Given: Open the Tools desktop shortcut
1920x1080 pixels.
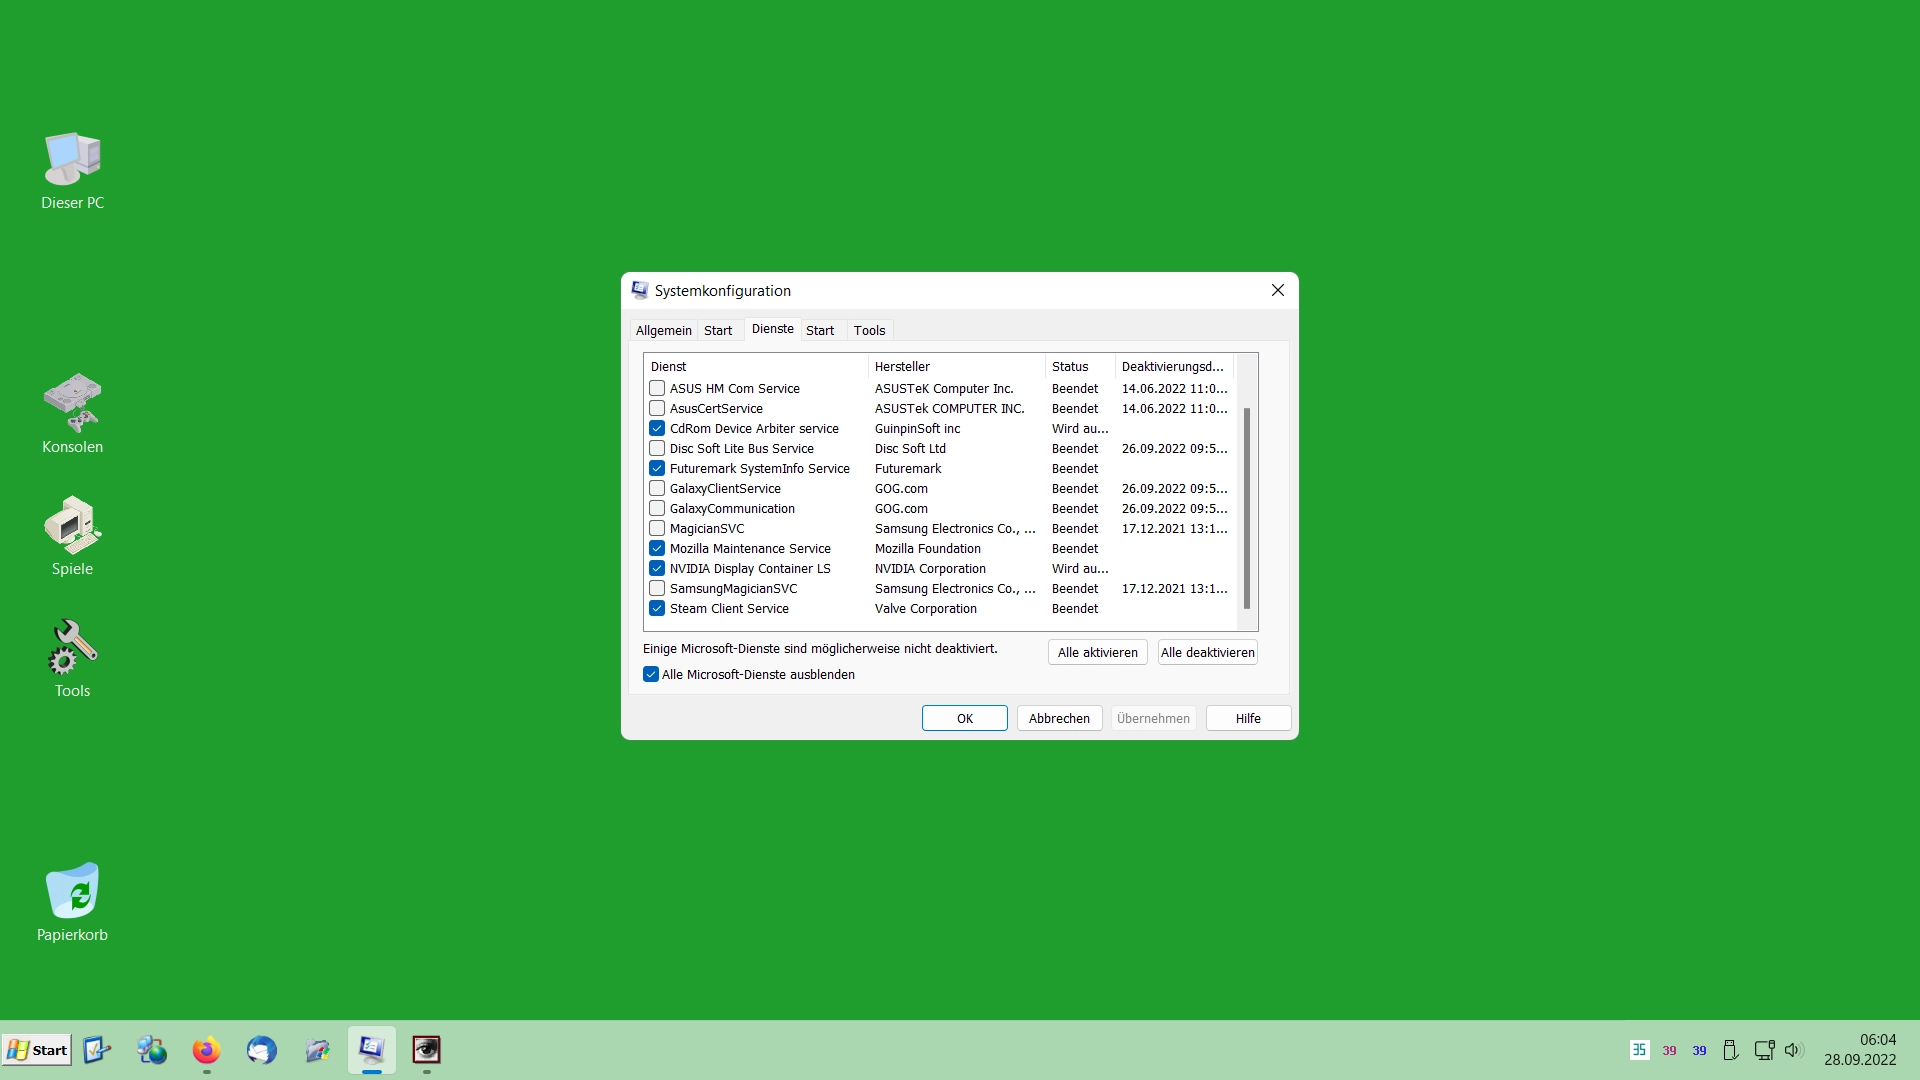Looking at the screenshot, I should pyautogui.click(x=72, y=658).
